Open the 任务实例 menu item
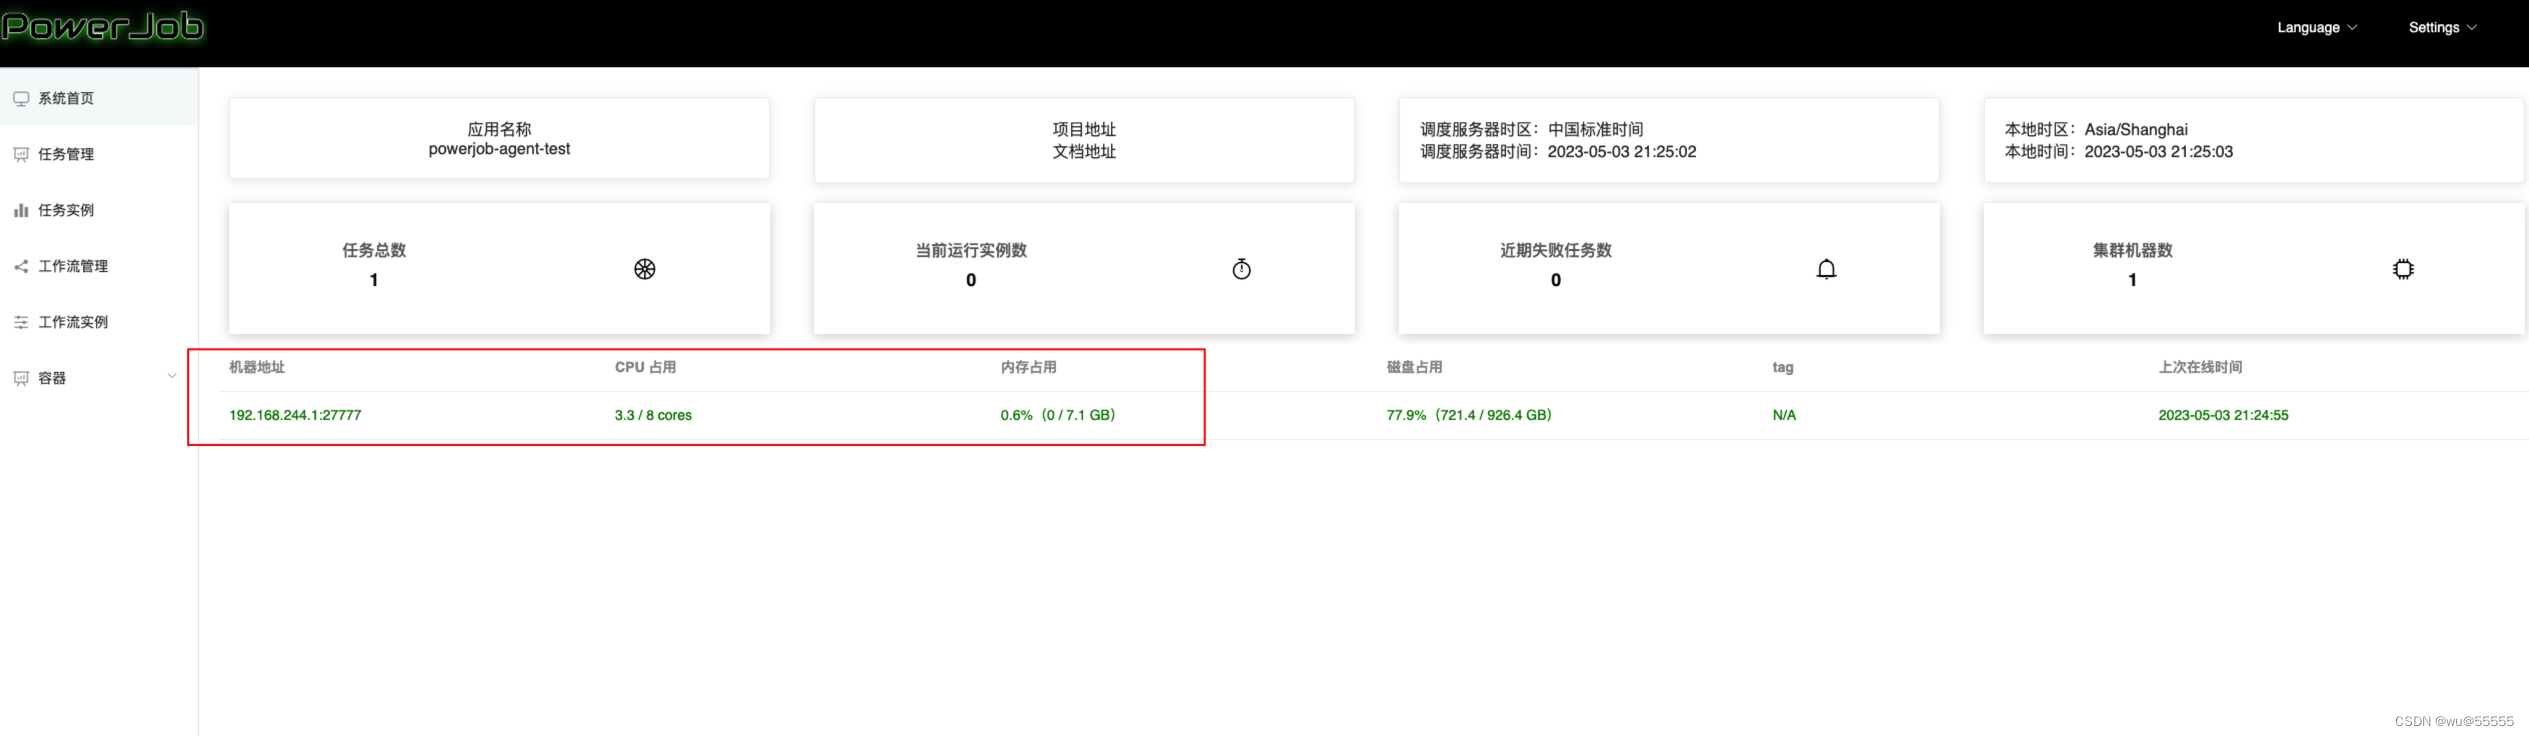The height and width of the screenshot is (736, 2529). 99,210
